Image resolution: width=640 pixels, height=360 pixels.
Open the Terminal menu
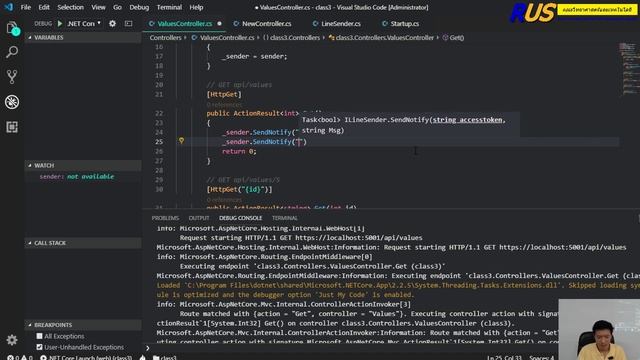pos(169,7)
